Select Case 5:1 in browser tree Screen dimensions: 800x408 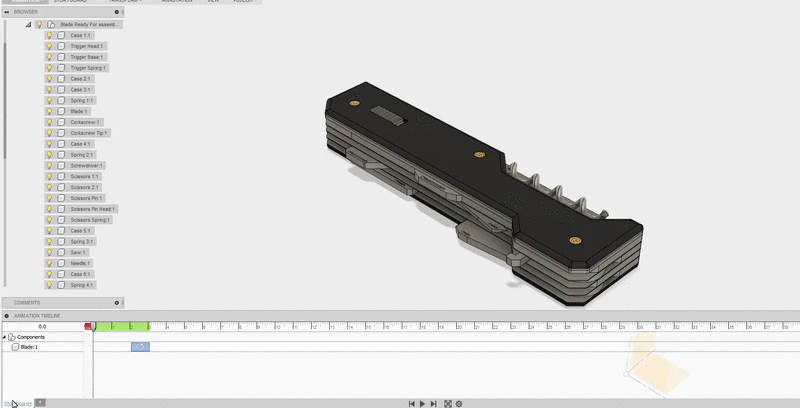(x=80, y=231)
